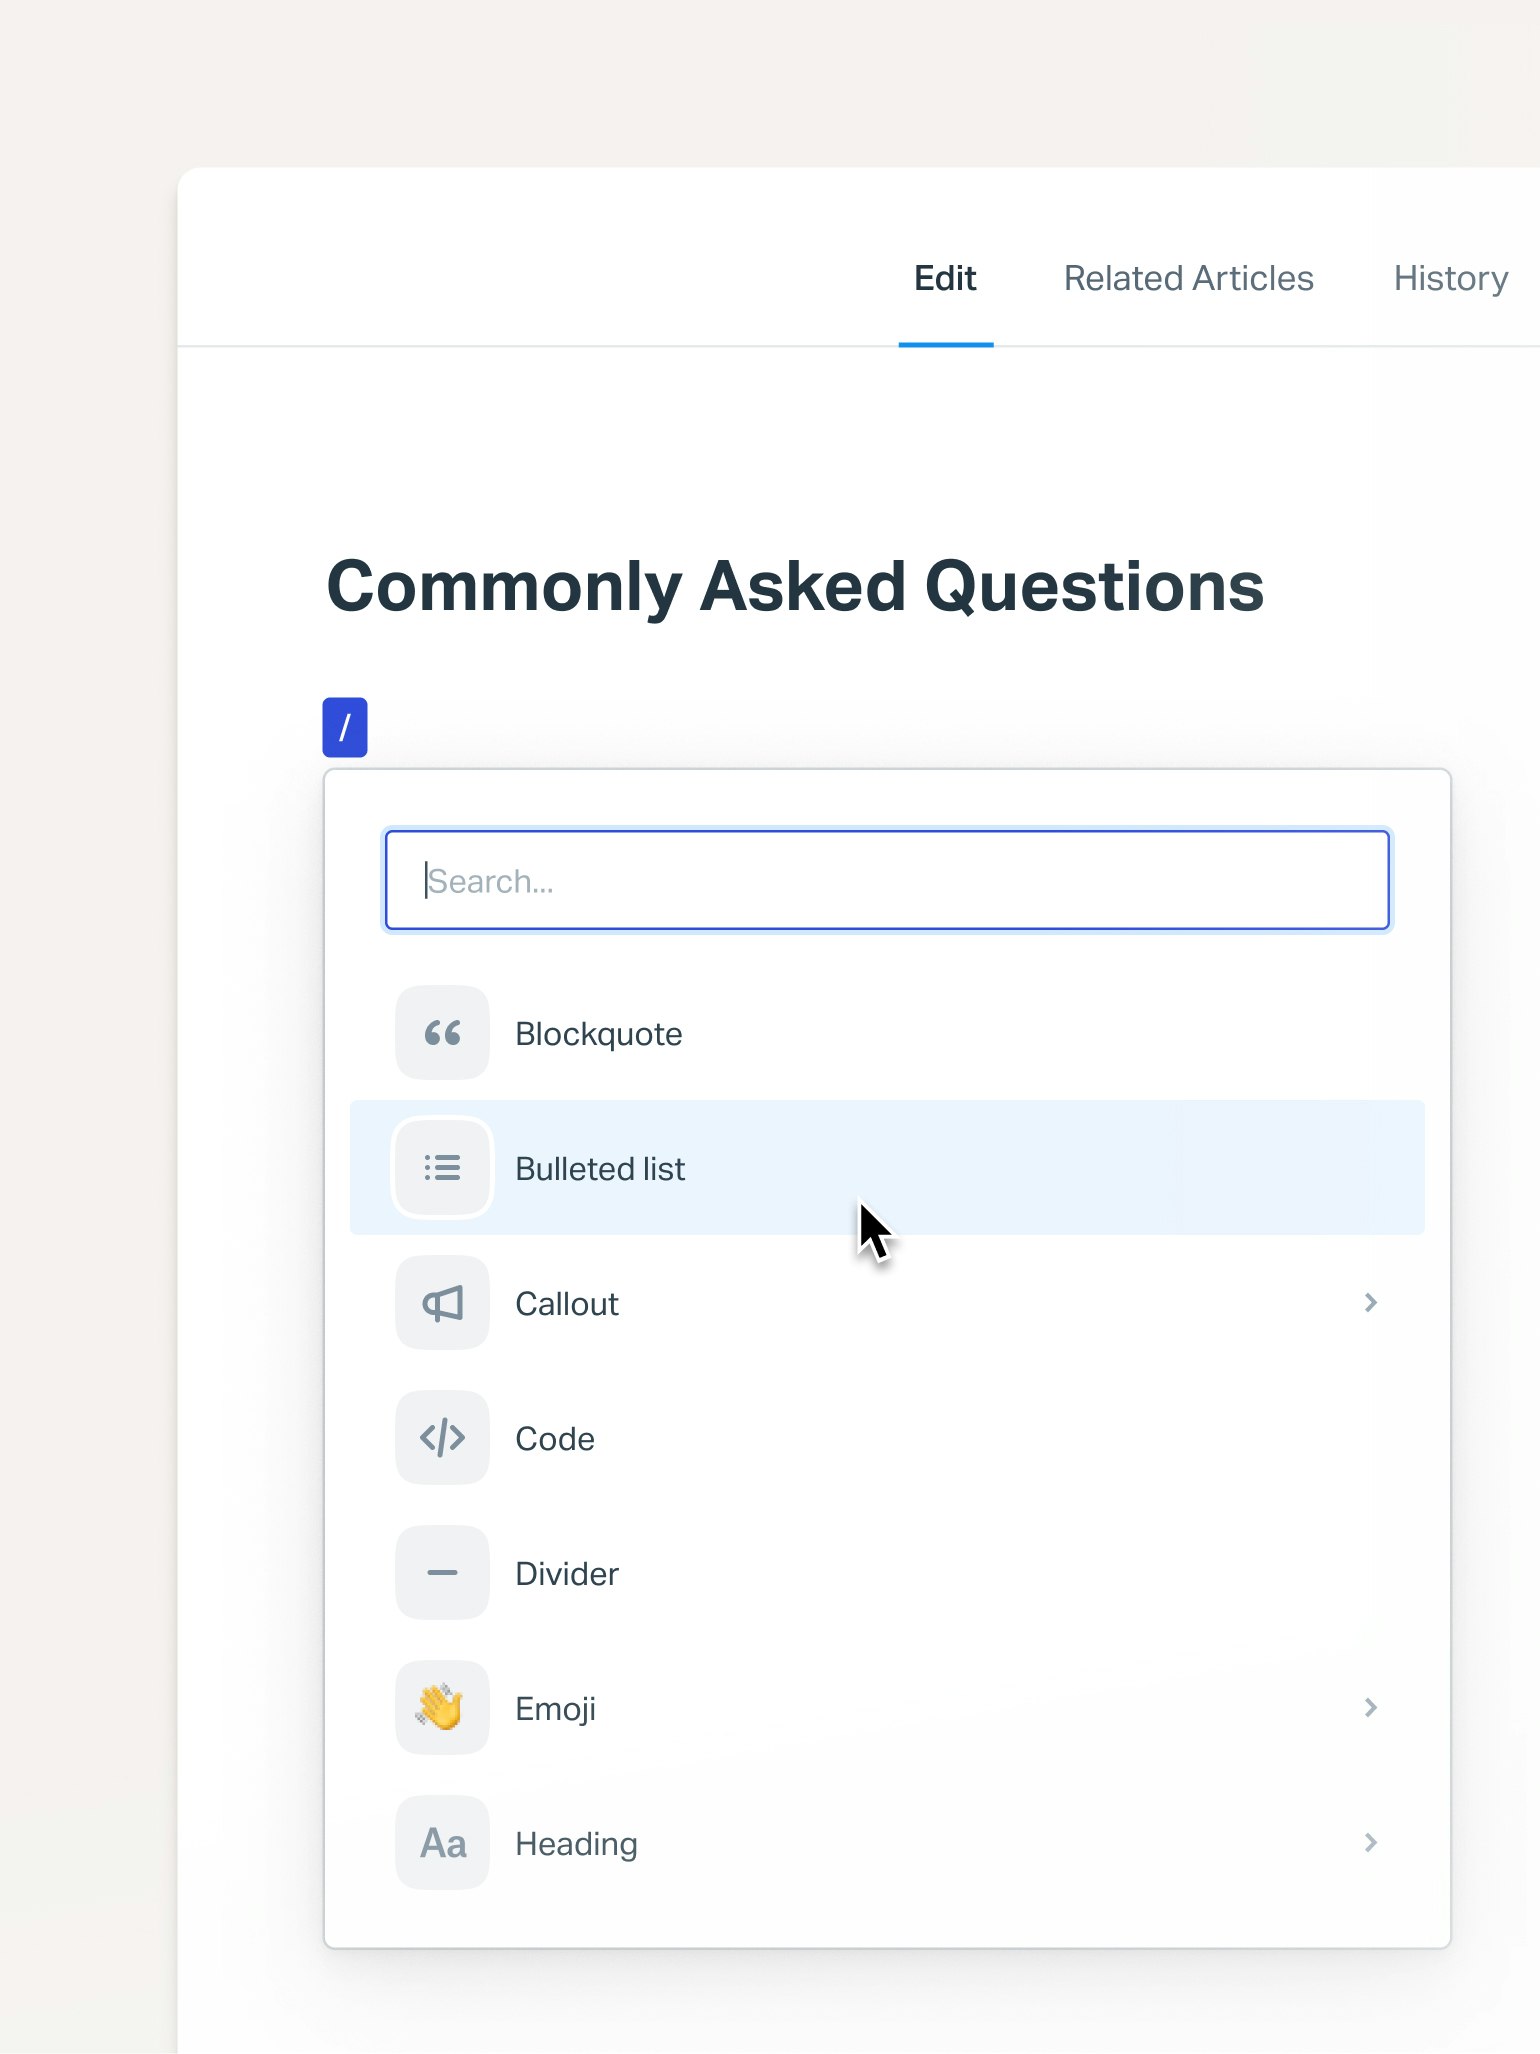Image resolution: width=1540 pixels, height=2054 pixels.
Task: Open the History tab
Action: 1450,278
